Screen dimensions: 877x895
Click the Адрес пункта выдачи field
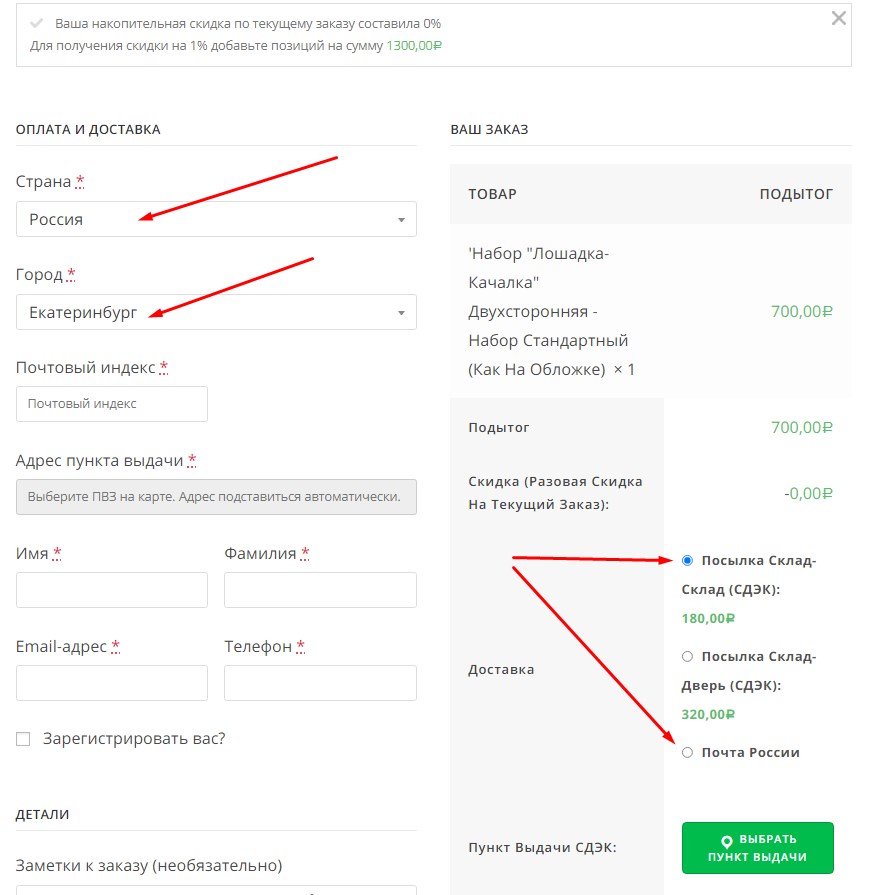(x=216, y=497)
